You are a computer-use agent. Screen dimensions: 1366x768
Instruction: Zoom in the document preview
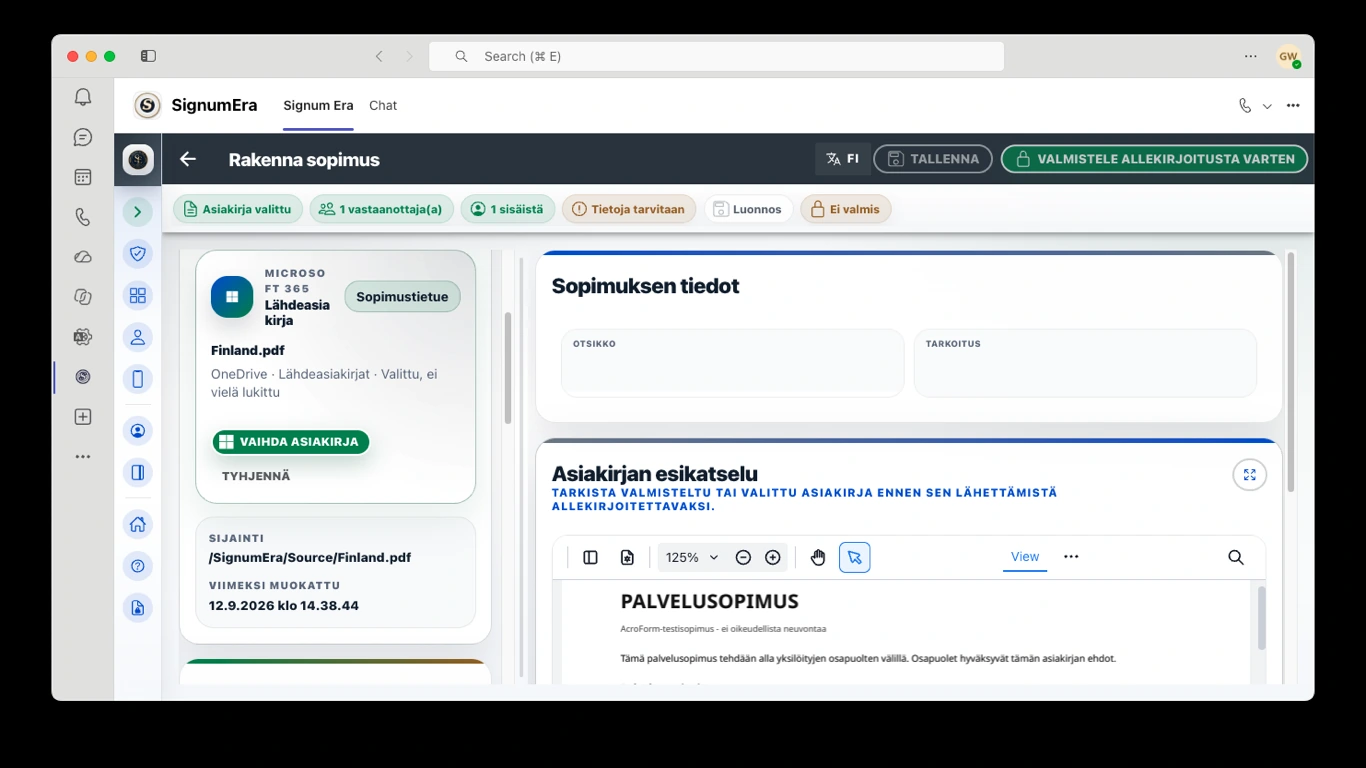[x=773, y=557]
